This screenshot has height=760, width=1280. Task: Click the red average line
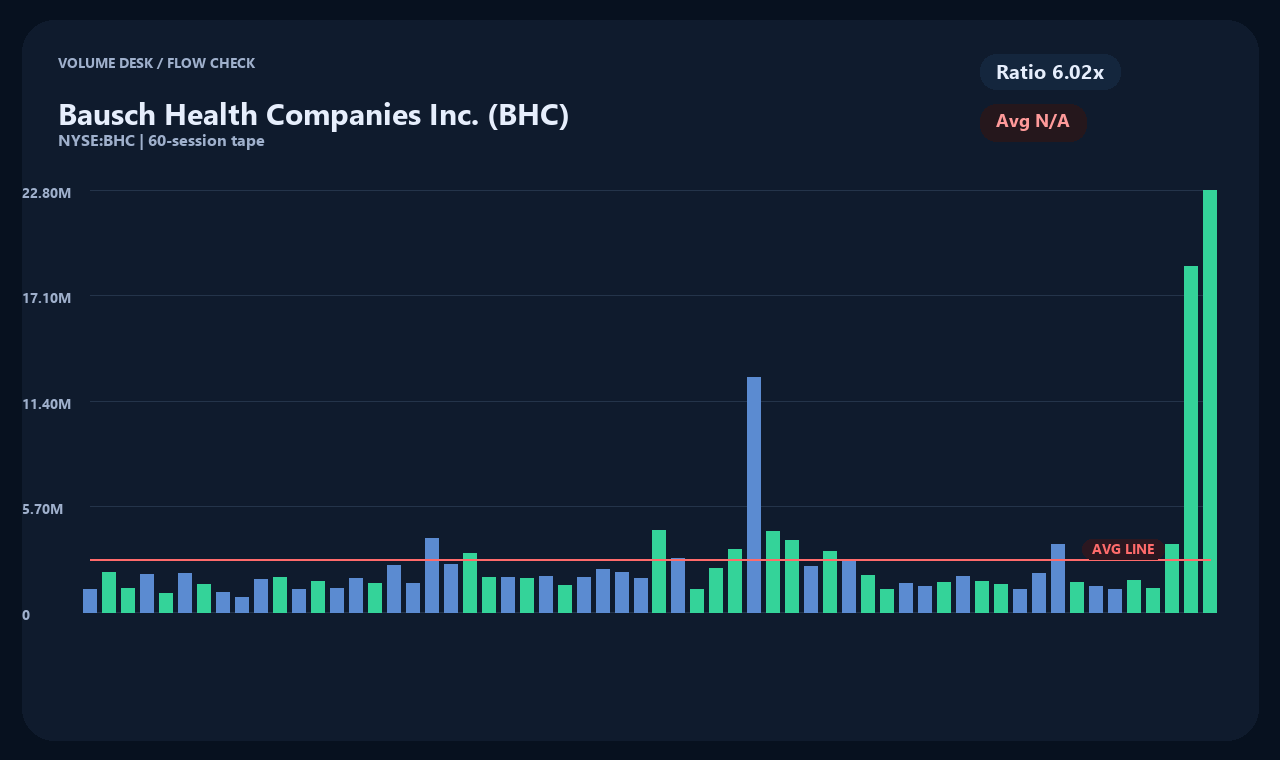click(650, 560)
